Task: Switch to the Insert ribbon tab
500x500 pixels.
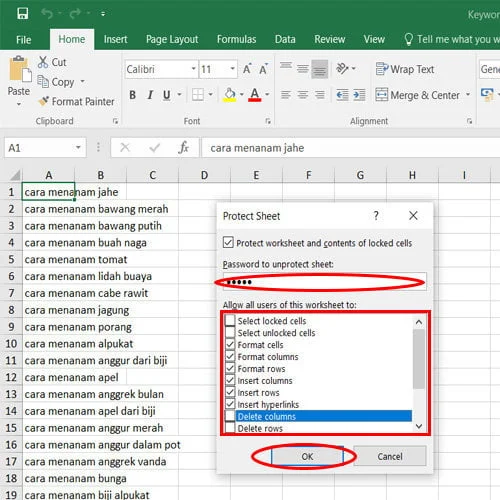Action: (x=115, y=39)
